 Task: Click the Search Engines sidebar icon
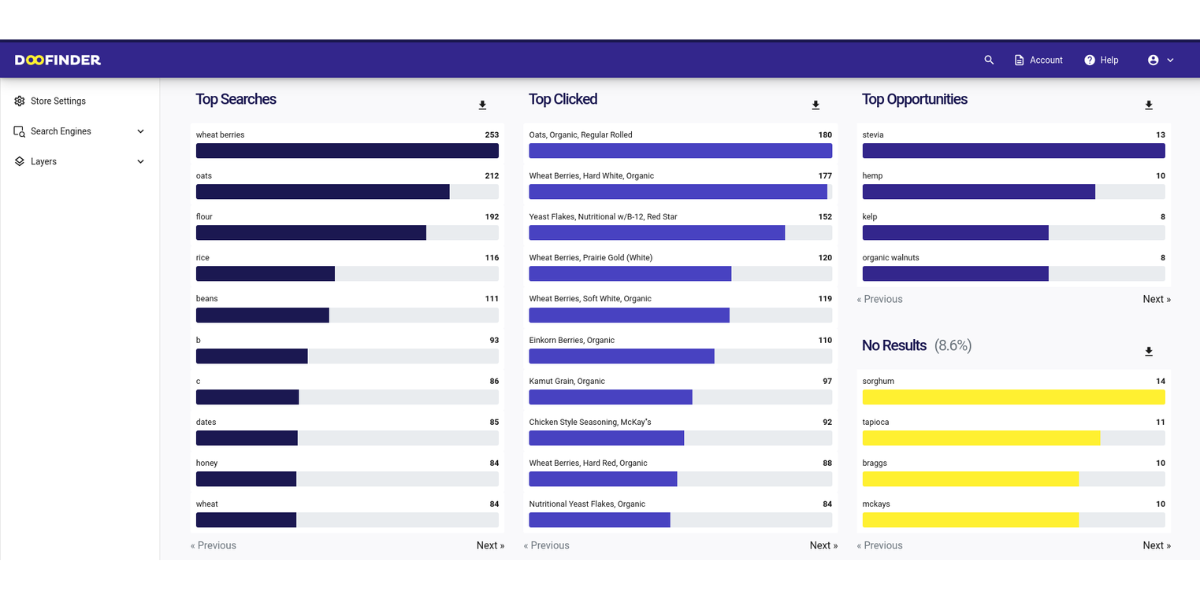tap(19, 131)
